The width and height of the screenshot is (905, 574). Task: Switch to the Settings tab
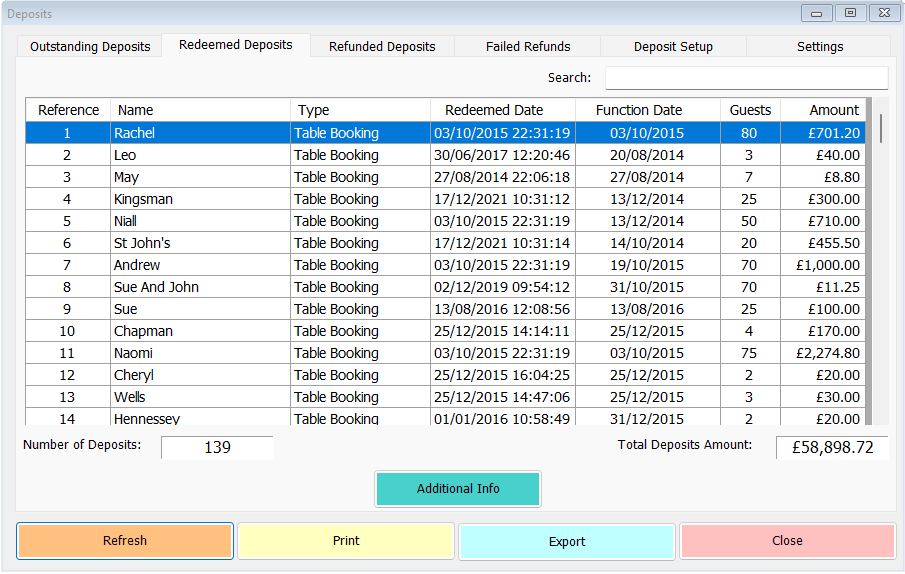click(820, 46)
